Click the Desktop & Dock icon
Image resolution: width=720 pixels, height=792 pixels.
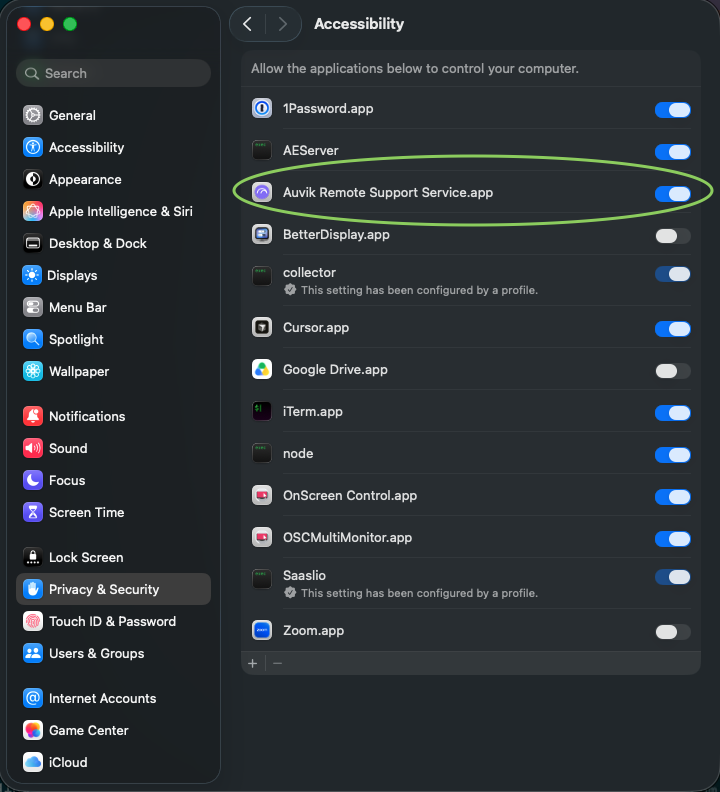tap(33, 243)
